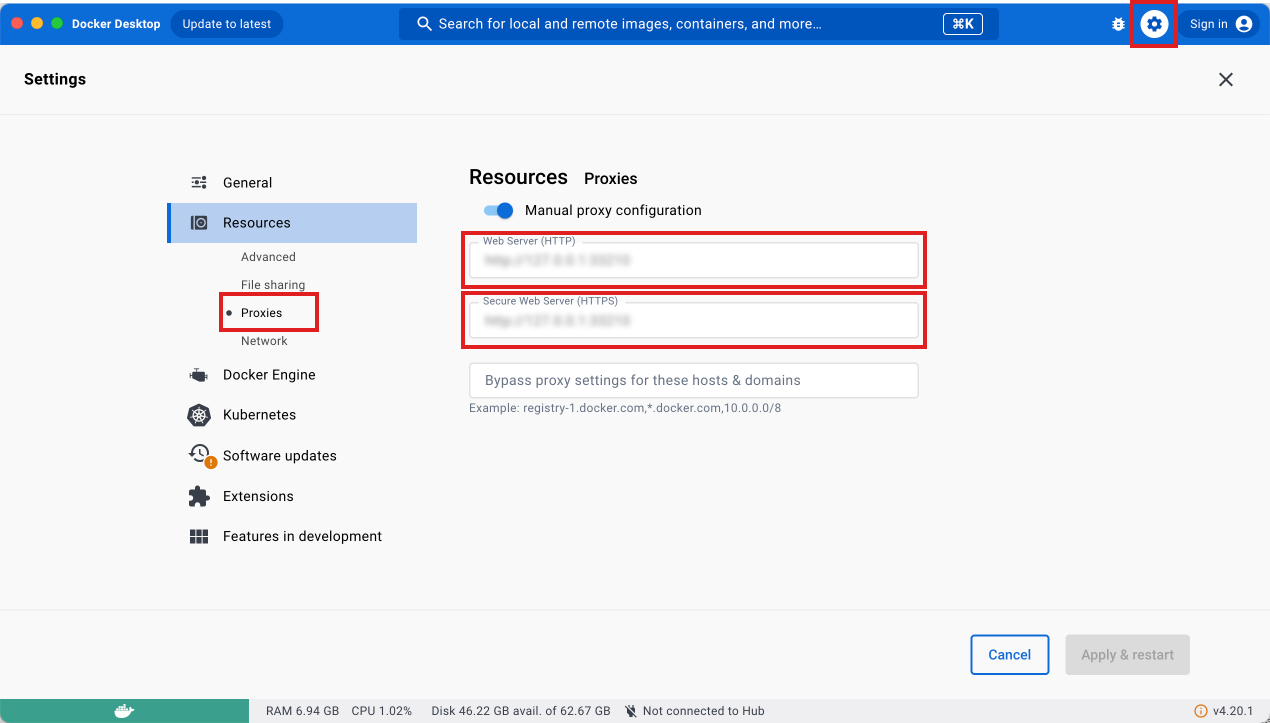Click the Disk 46.22 GB avail. status entry
This screenshot has height=723, width=1270.
tap(520, 711)
